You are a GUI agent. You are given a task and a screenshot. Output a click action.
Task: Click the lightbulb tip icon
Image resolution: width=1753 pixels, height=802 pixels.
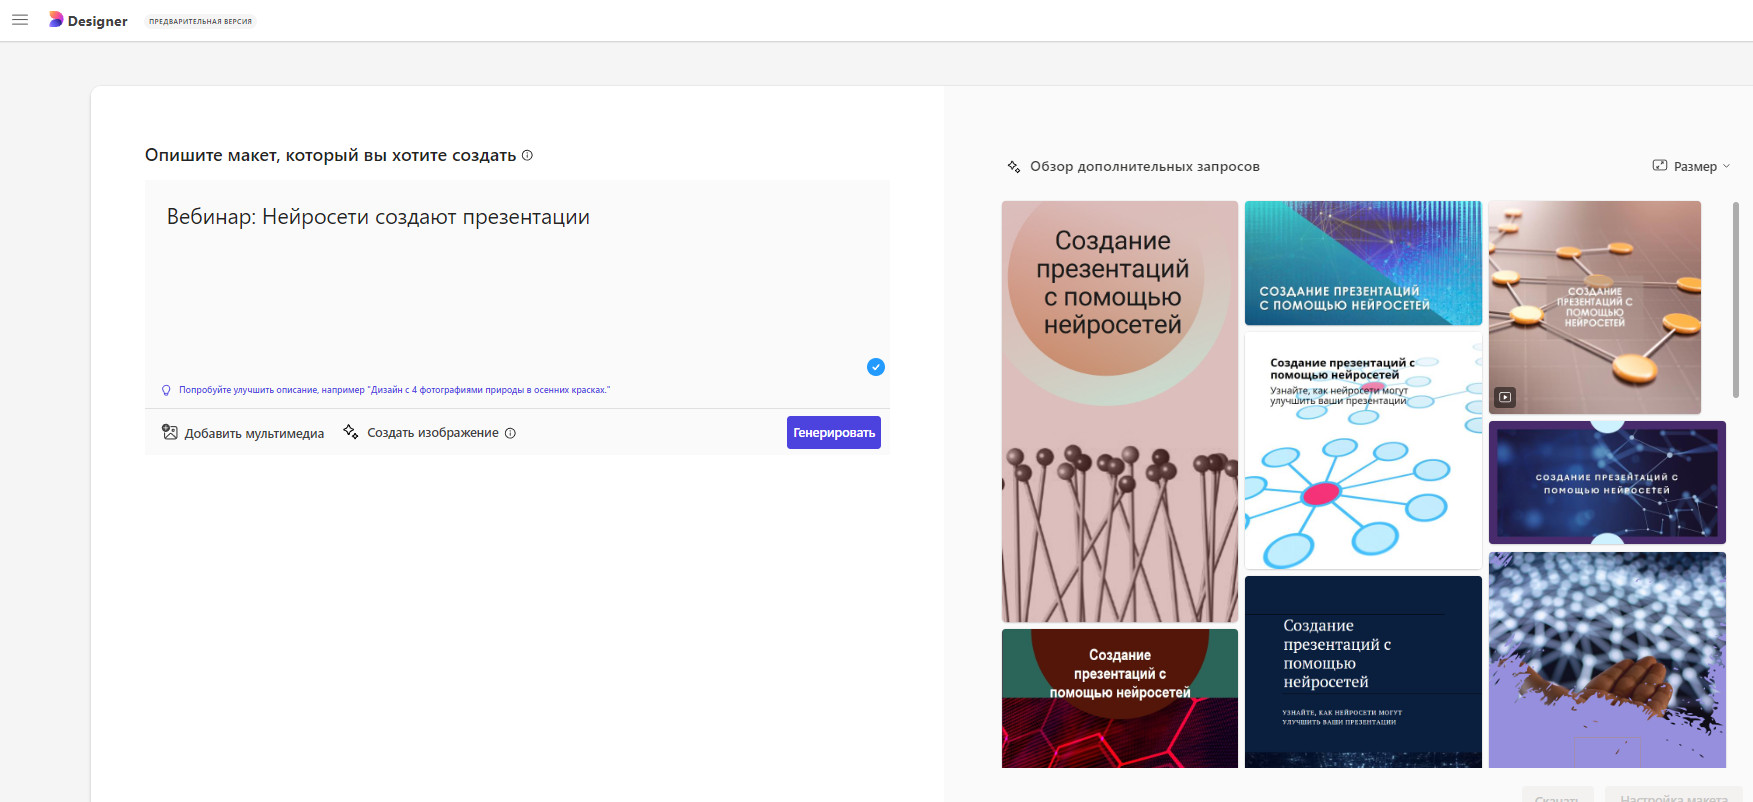[166, 390]
